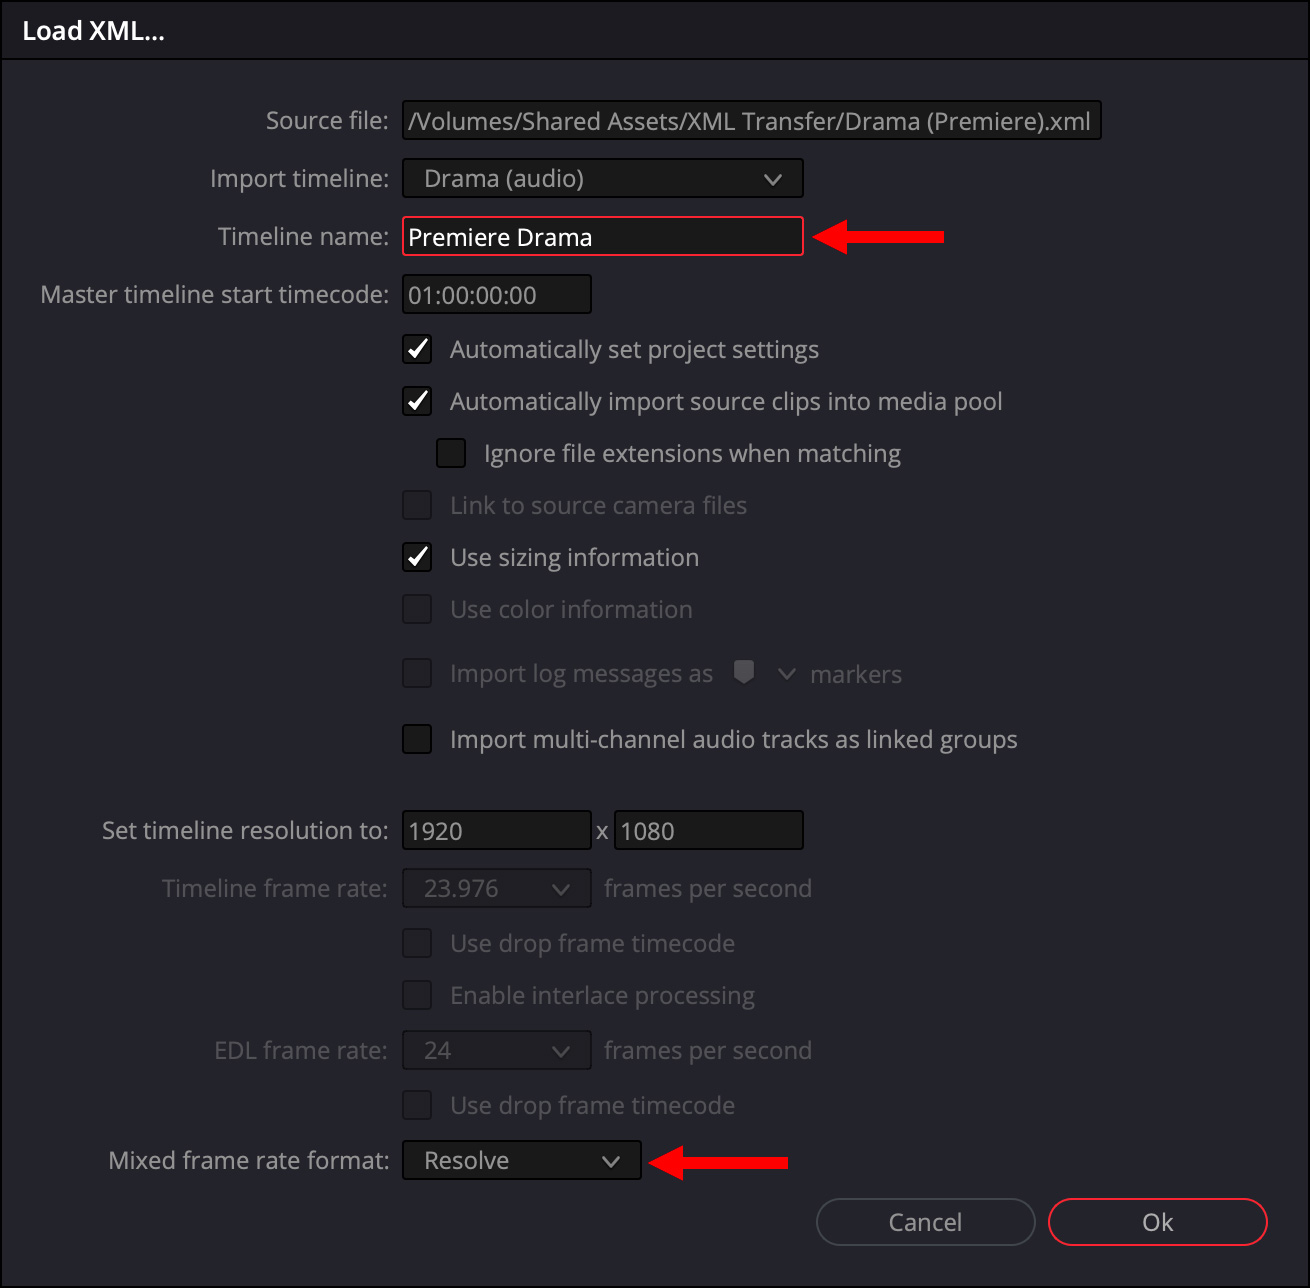The width and height of the screenshot is (1310, 1288).
Task: Click the Master timeline start timecode field
Action: [x=497, y=294]
